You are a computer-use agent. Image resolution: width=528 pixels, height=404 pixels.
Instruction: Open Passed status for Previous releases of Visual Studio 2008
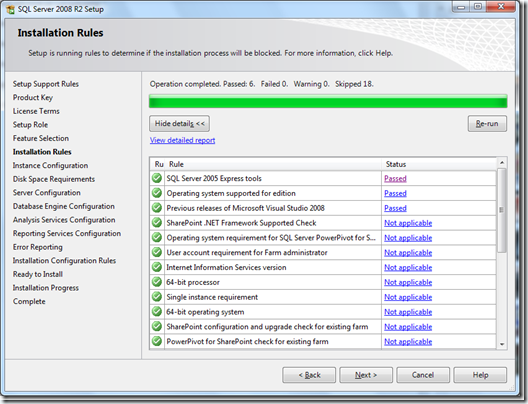pos(395,208)
